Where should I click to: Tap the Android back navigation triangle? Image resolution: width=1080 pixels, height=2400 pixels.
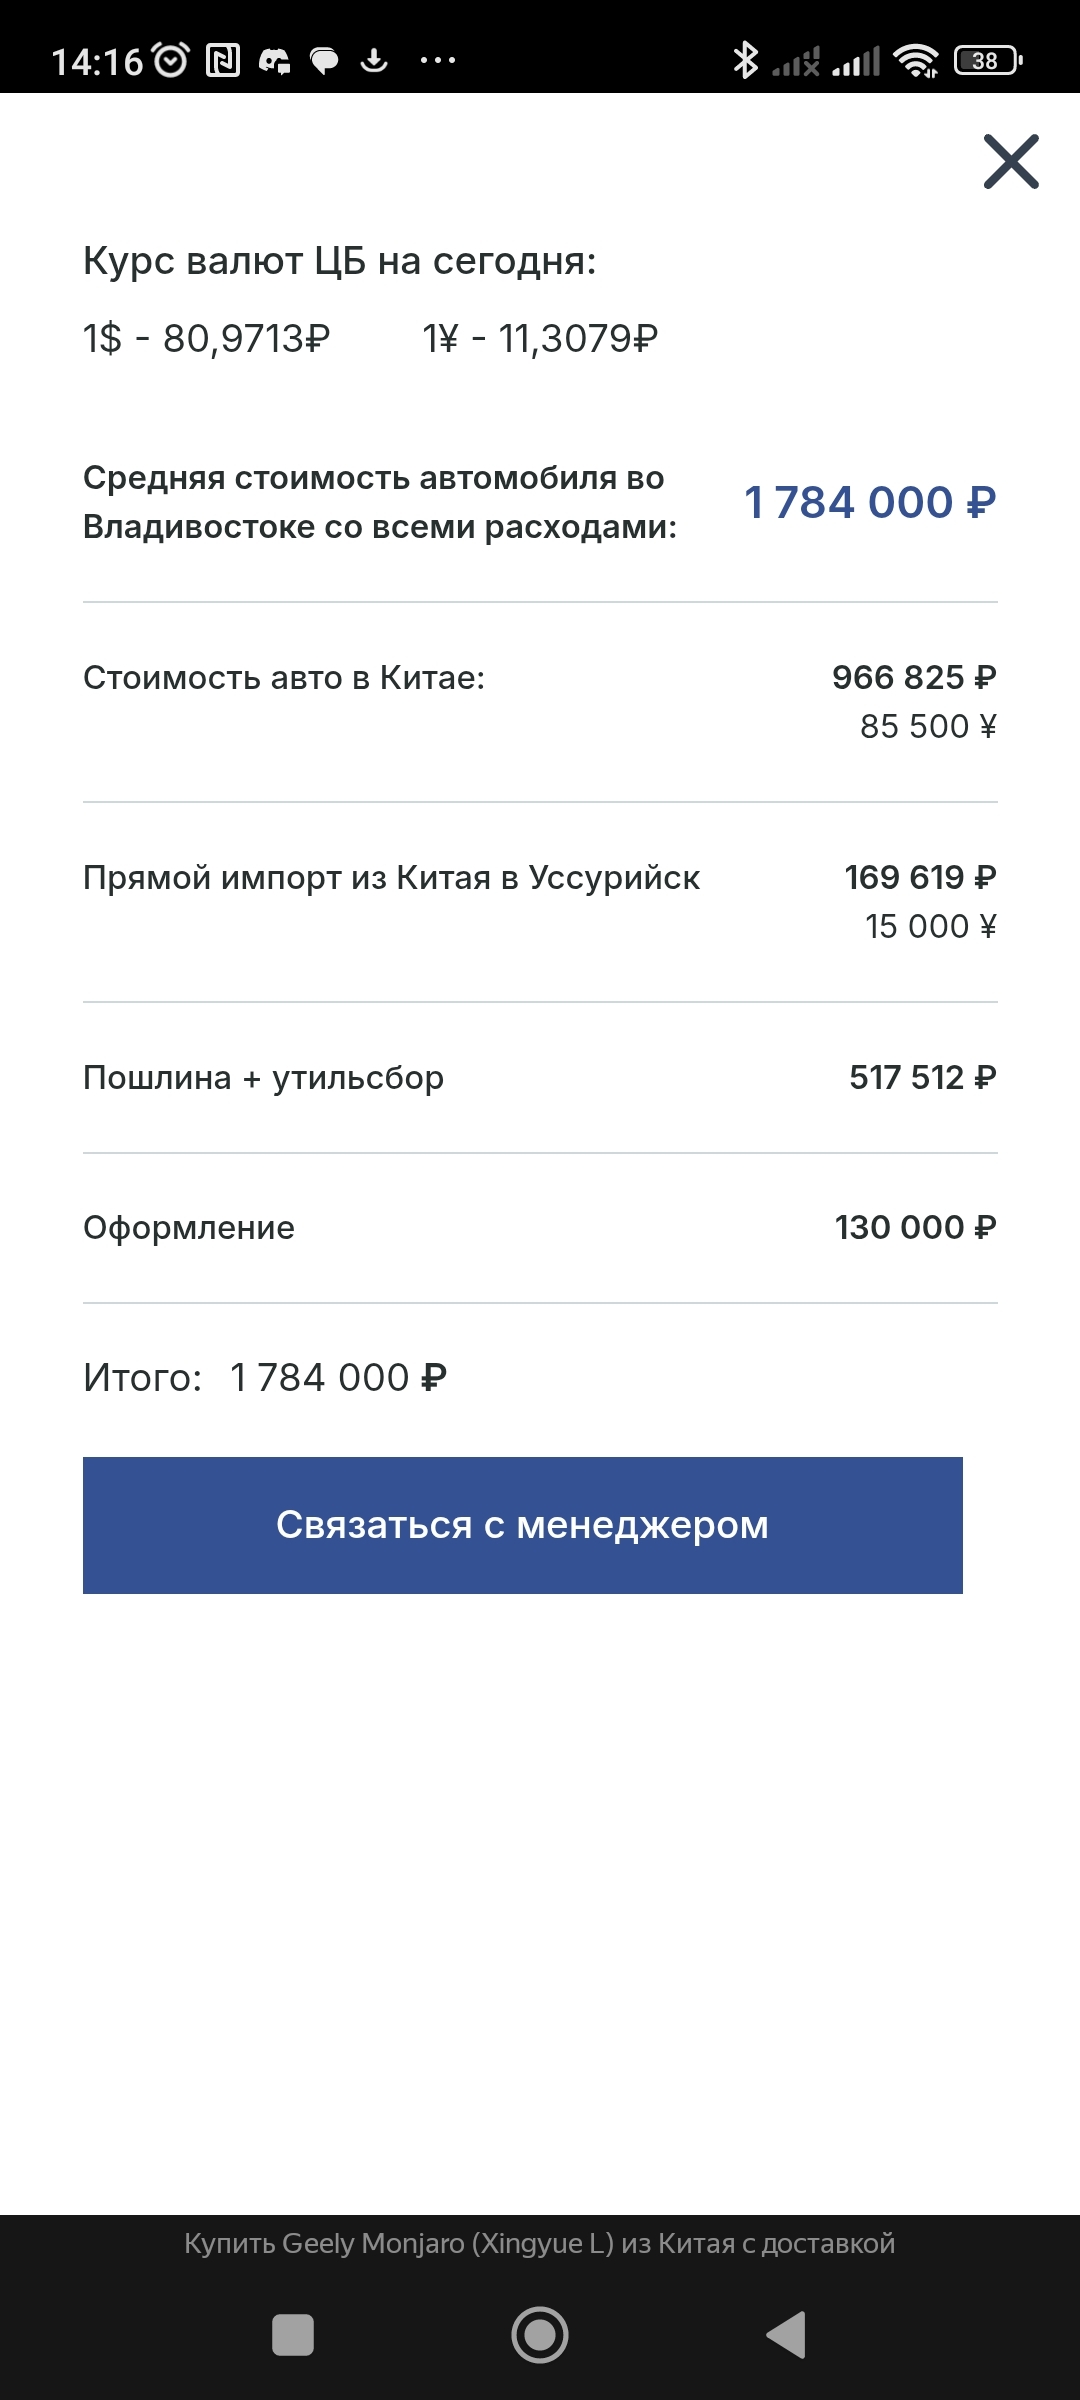787,2335
